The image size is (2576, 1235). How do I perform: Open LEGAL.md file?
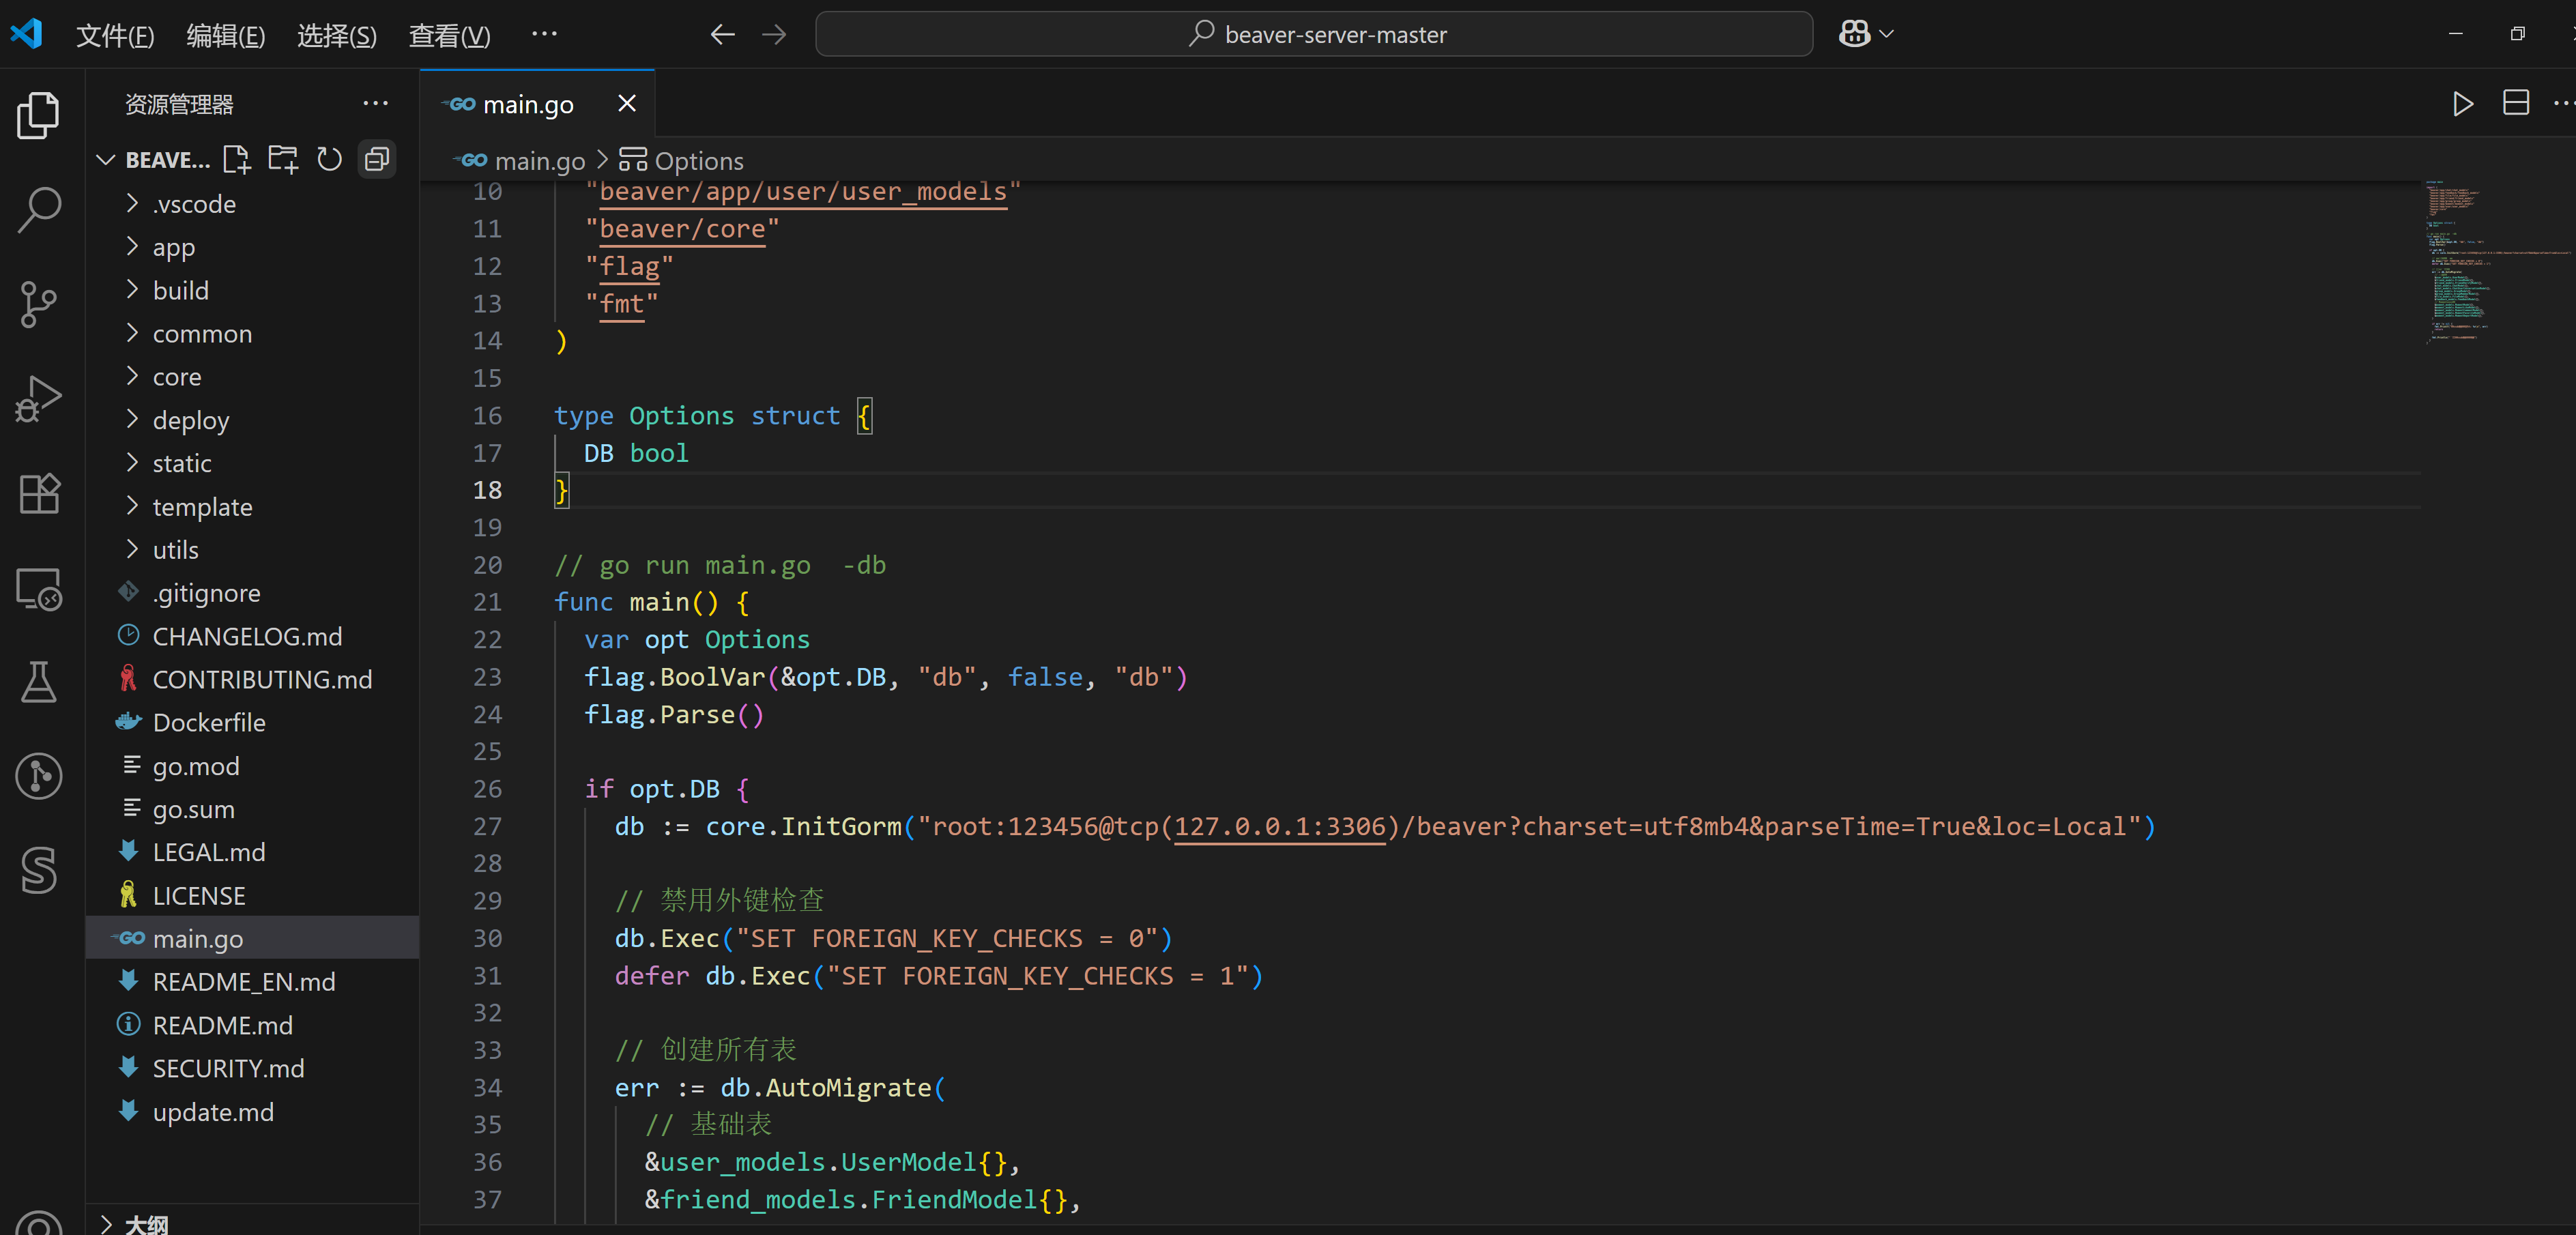(252, 852)
